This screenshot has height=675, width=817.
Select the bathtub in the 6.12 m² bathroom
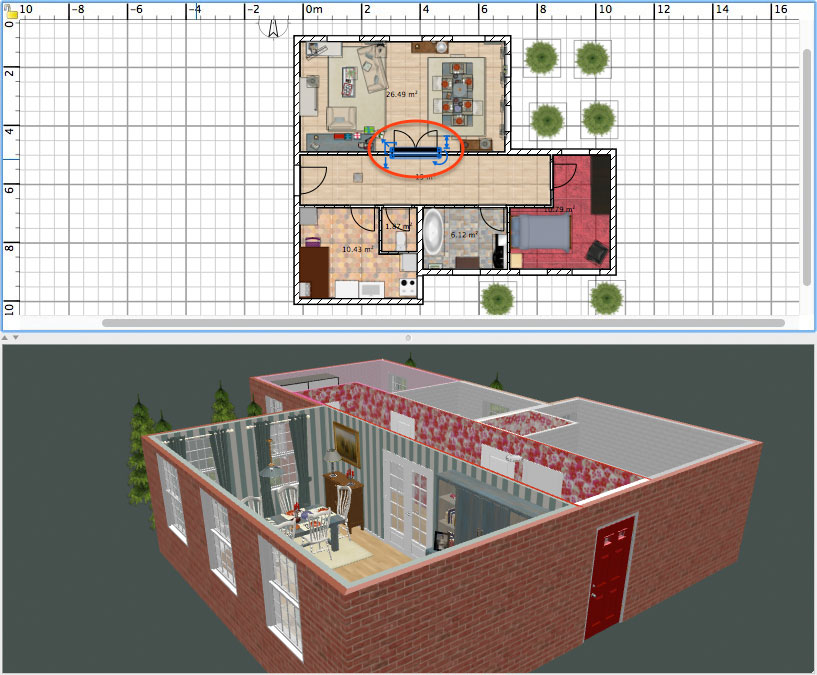(x=433, y=234)
